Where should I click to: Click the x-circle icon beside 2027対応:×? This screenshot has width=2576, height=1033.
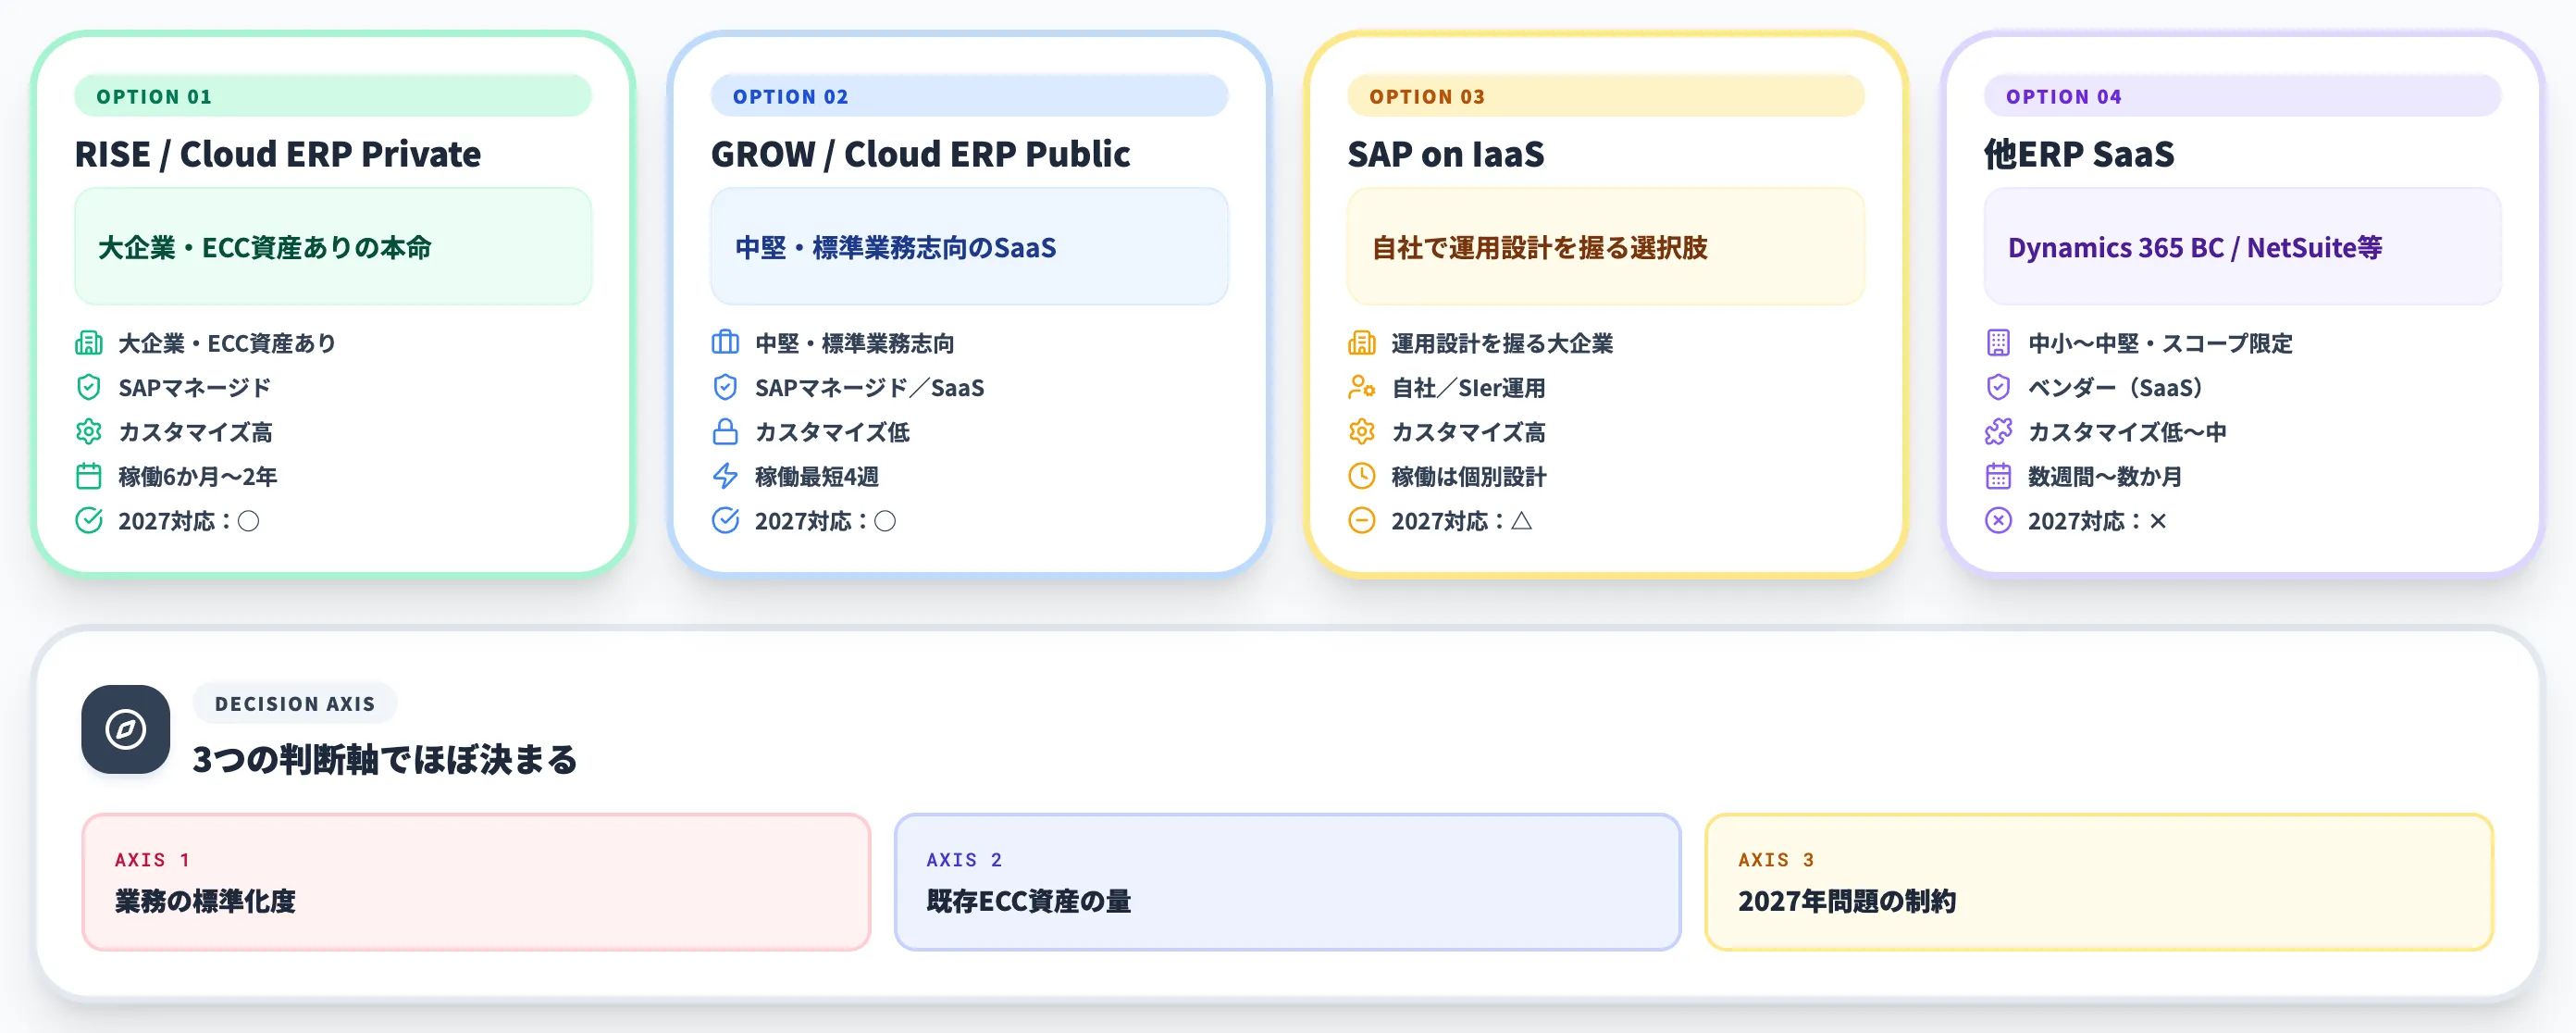[1998, 520]
